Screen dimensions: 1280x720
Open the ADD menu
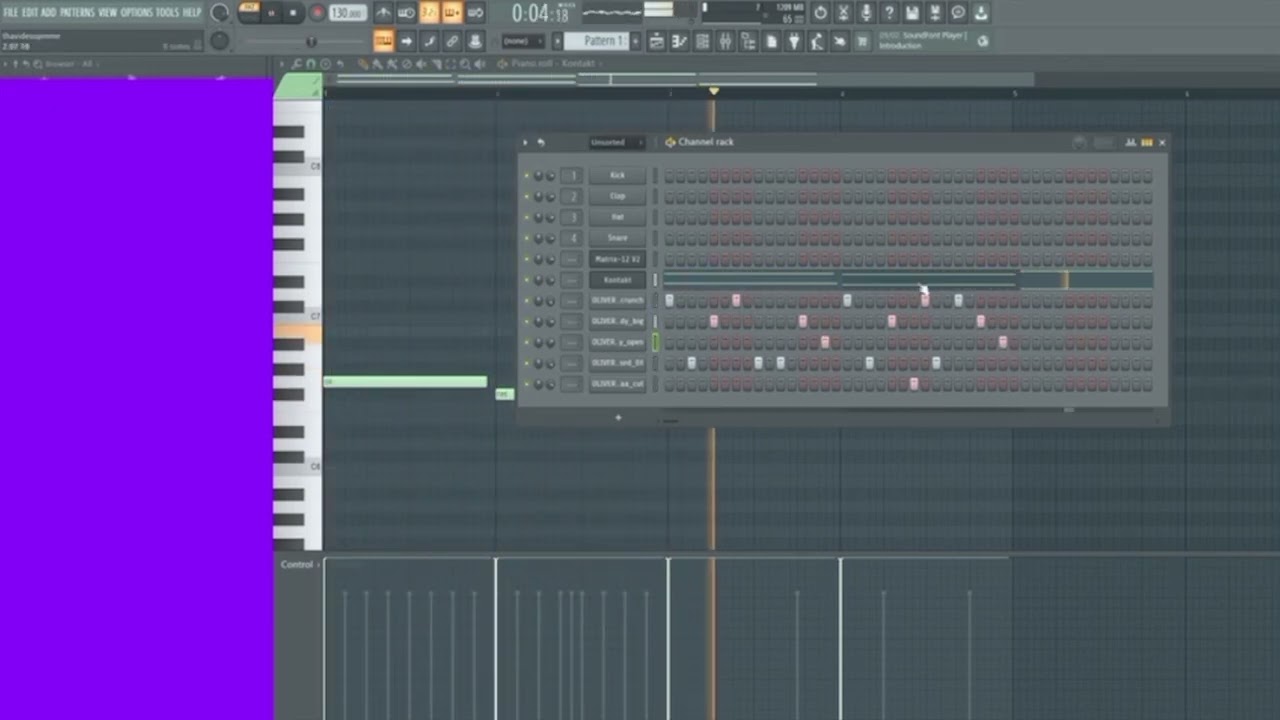[x=48, y=12]
